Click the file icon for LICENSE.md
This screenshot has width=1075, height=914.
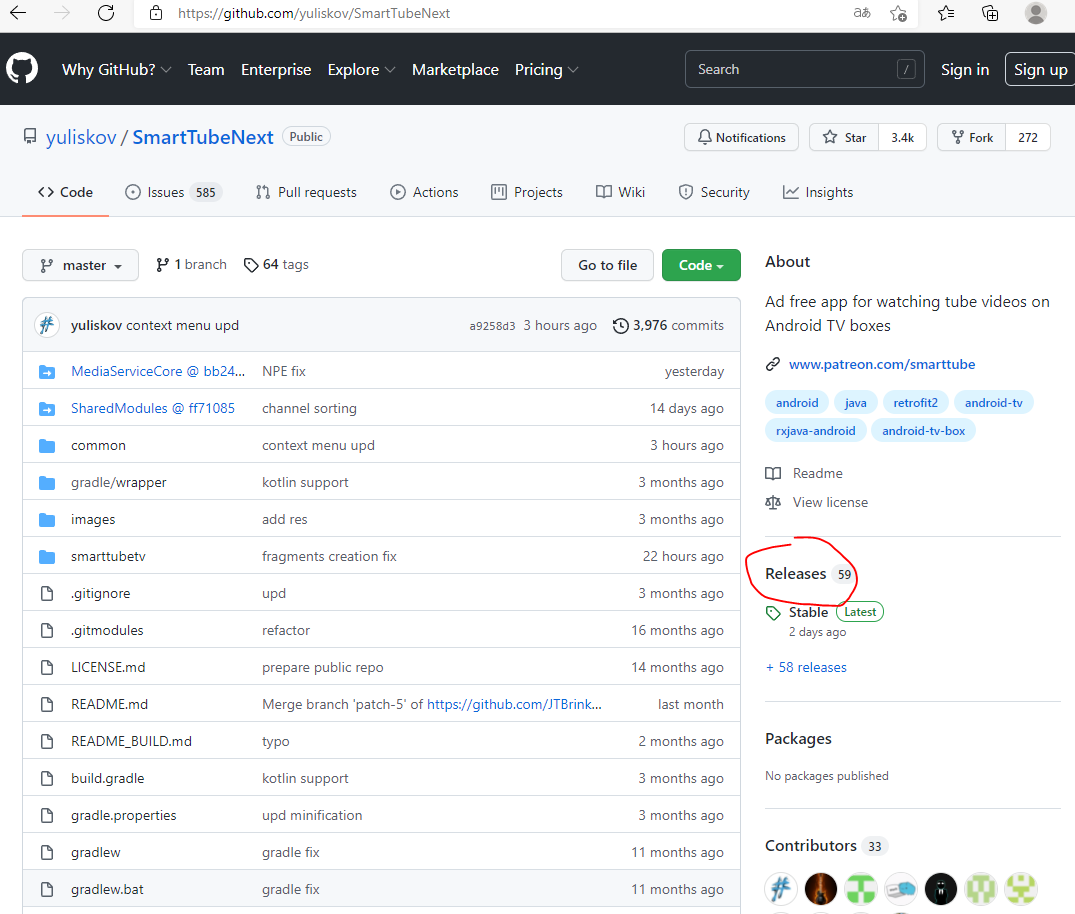tap(47, 667)
